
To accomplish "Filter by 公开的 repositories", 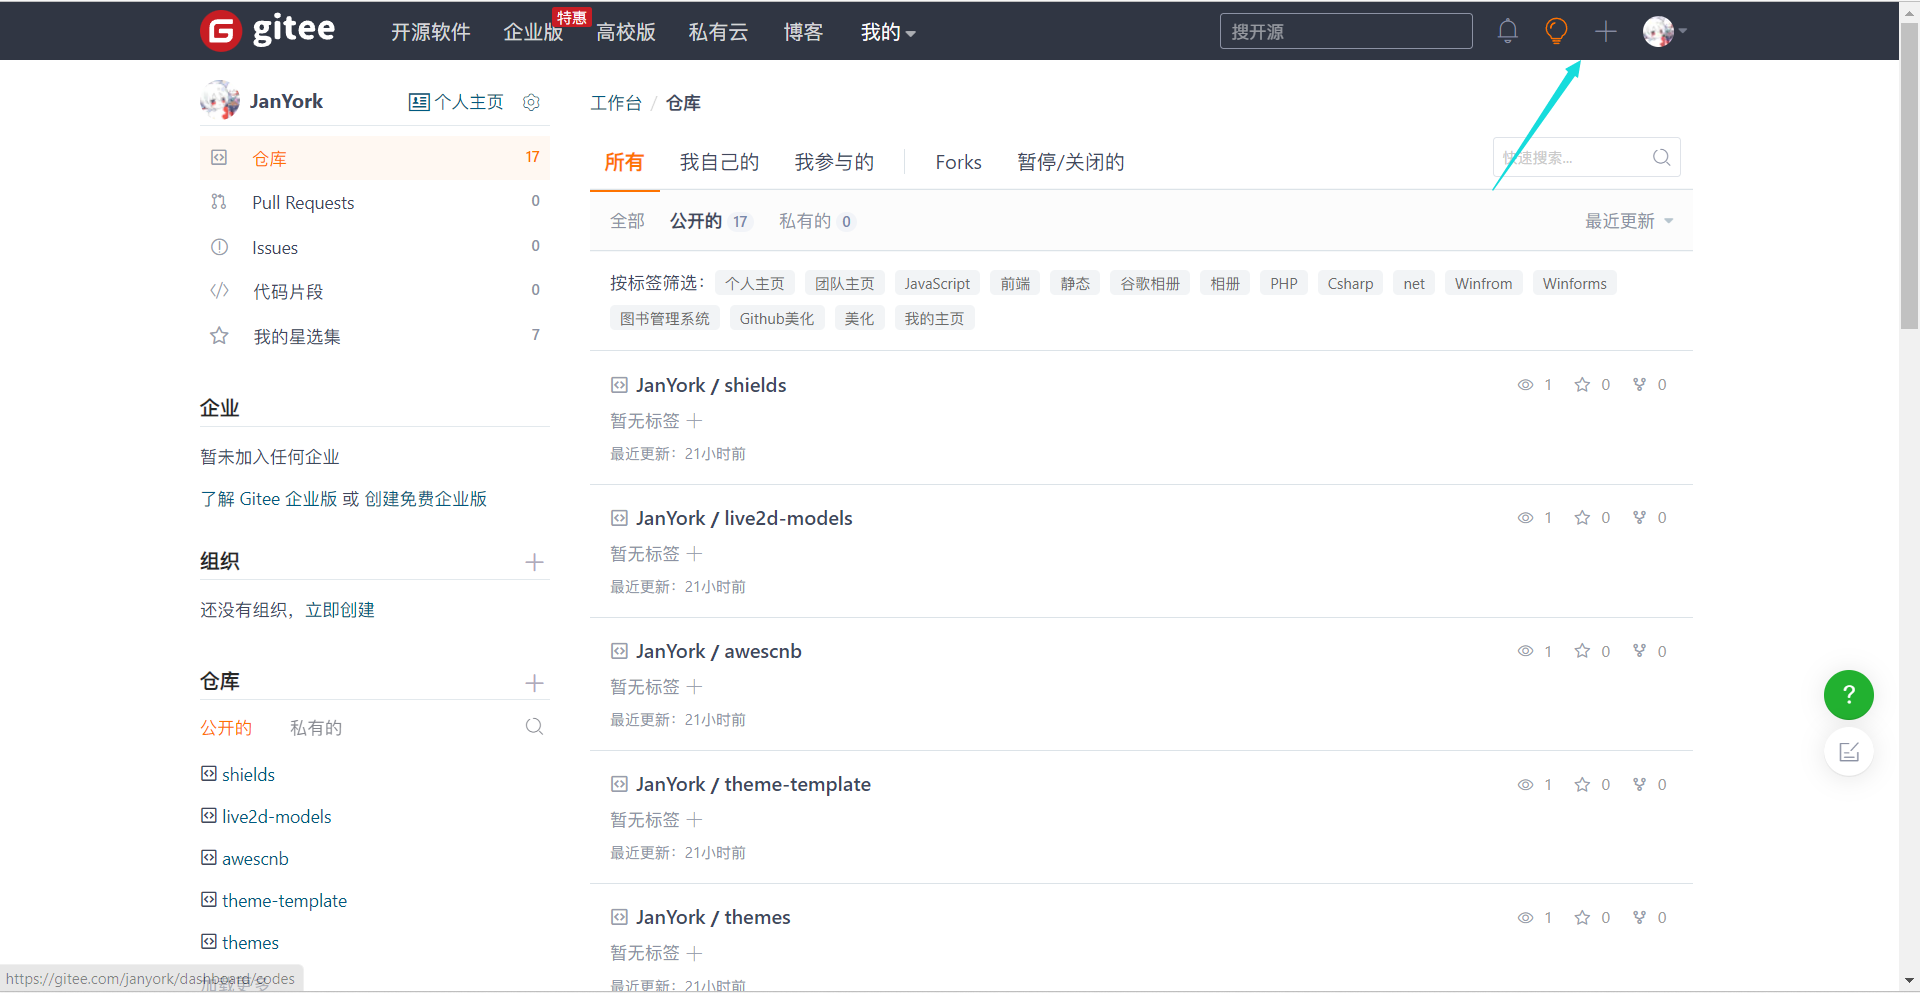I will click(710, 221).
